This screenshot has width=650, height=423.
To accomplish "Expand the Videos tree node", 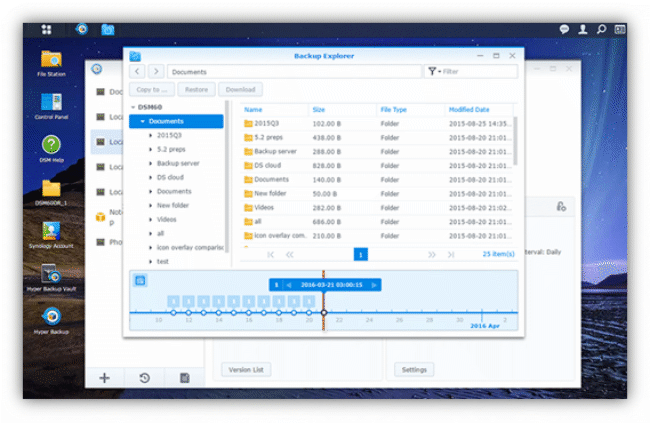I will click(x=150, y=219).
